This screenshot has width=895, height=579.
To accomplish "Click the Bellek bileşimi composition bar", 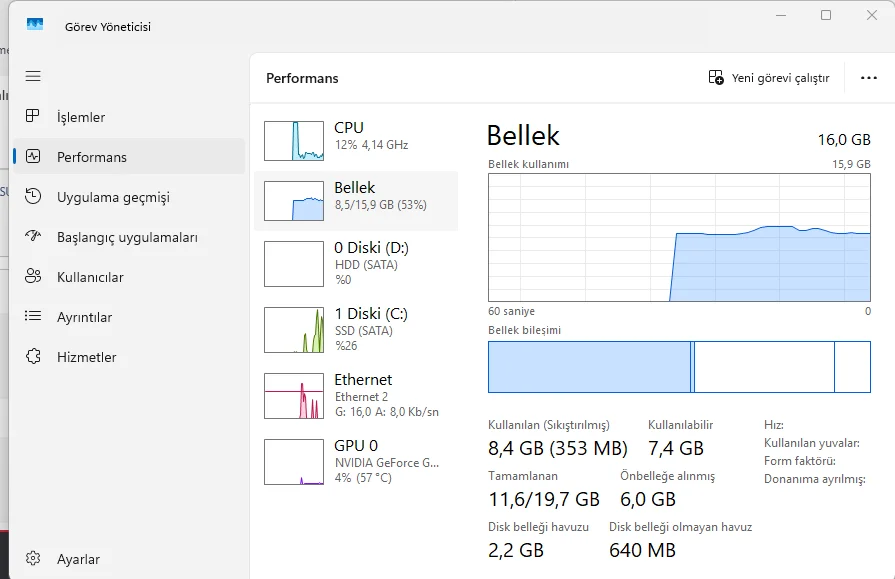I will [679, 367].
